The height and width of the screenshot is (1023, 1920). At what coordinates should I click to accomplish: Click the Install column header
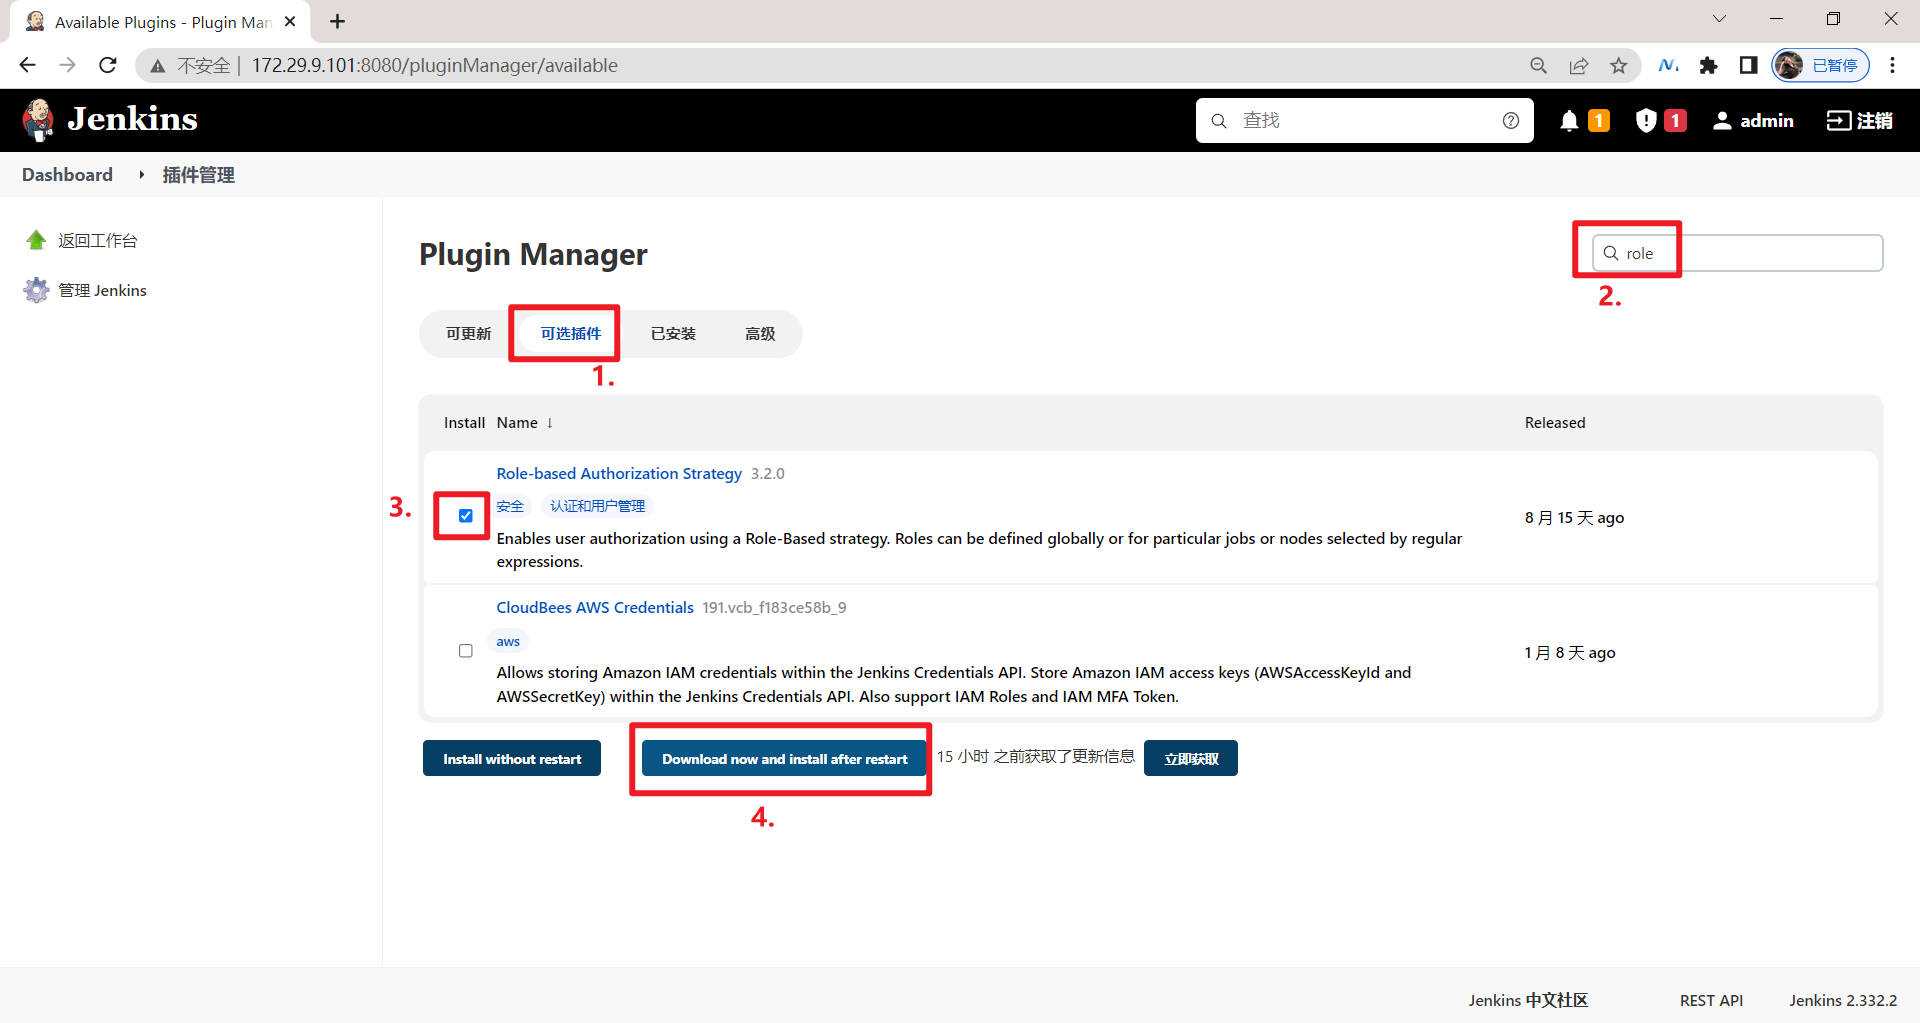coord(464,423)
